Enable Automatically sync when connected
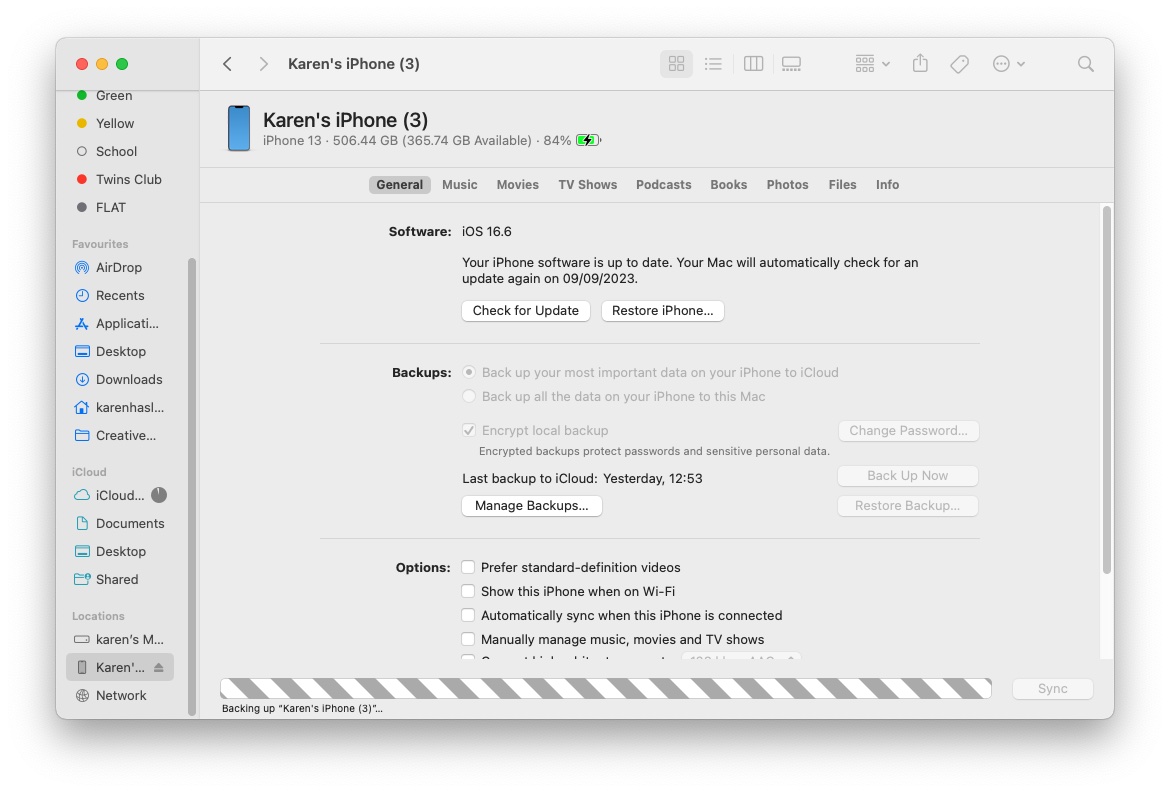The height and width of the screenshot is (793, 1170). click(x=468, y=615)
